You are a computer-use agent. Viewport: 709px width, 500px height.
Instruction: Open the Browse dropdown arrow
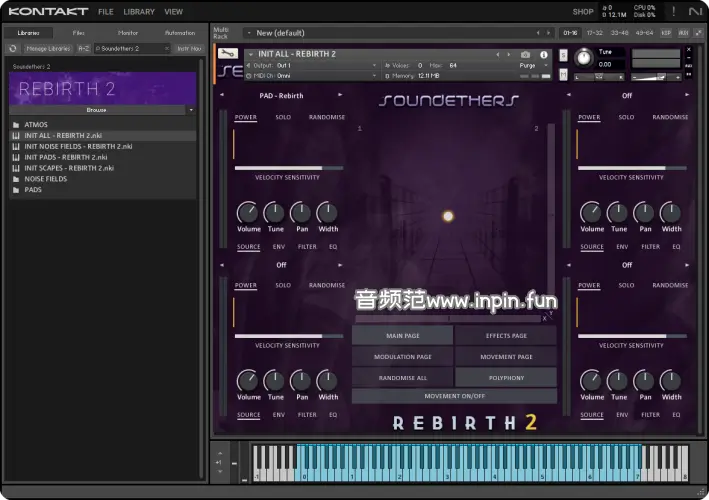coord(190,110)
